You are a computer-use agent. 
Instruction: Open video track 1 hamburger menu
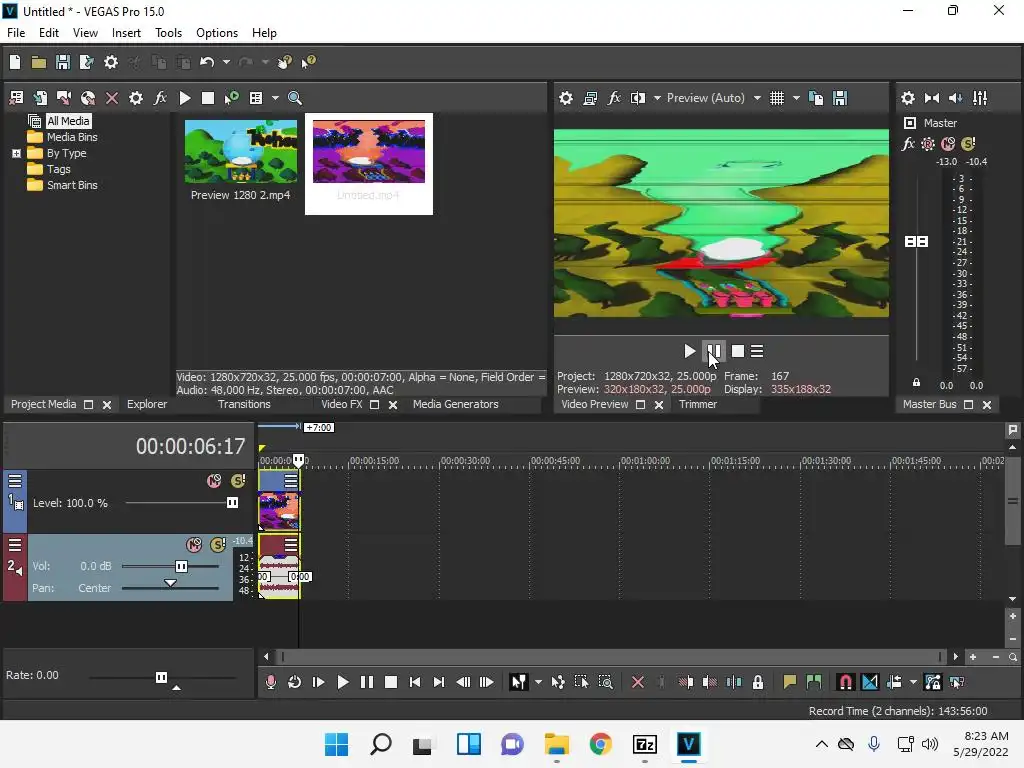(15, 481)
